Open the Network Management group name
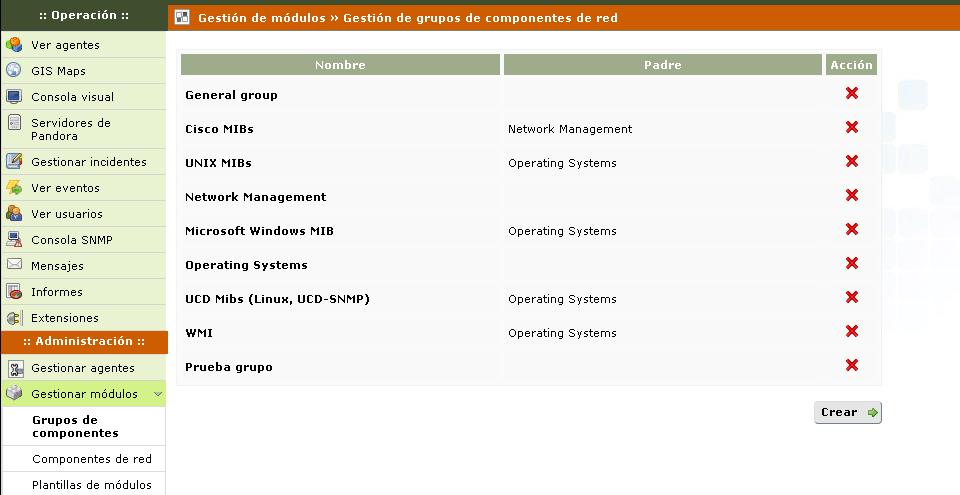Screen dimensions: 960x495 click(x=255, y=197)
